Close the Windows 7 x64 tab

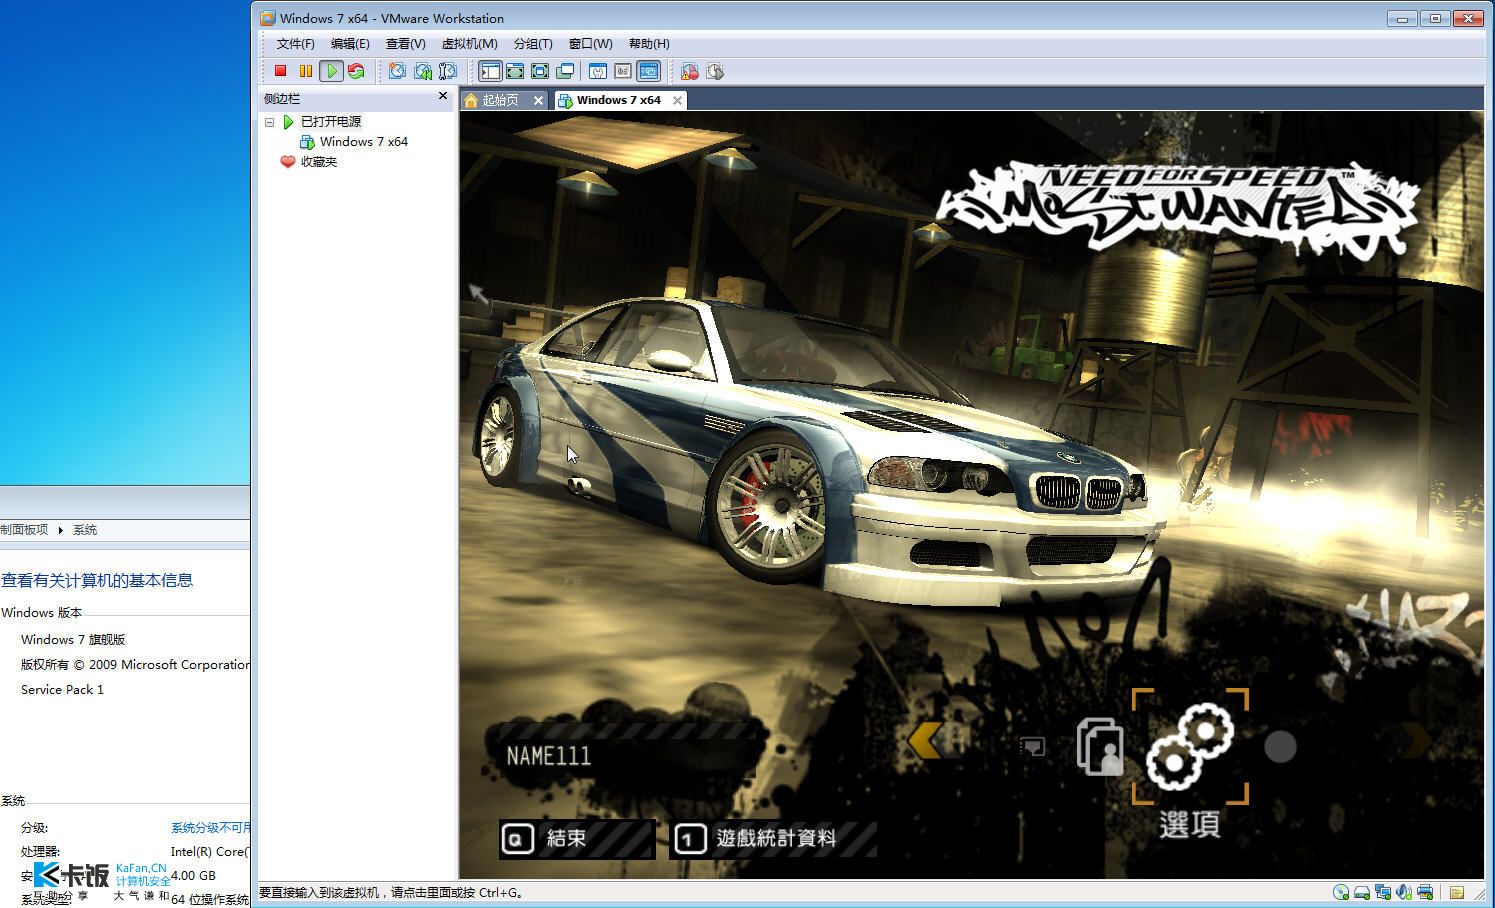(x=677, y=100)
